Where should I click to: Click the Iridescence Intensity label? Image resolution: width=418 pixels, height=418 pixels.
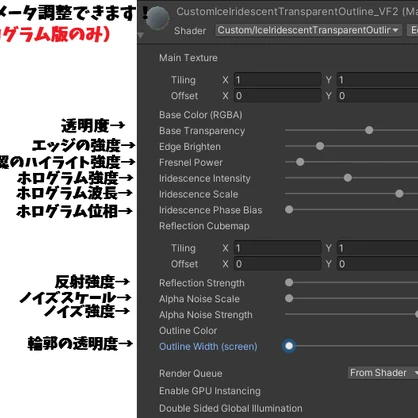(205, 178)
